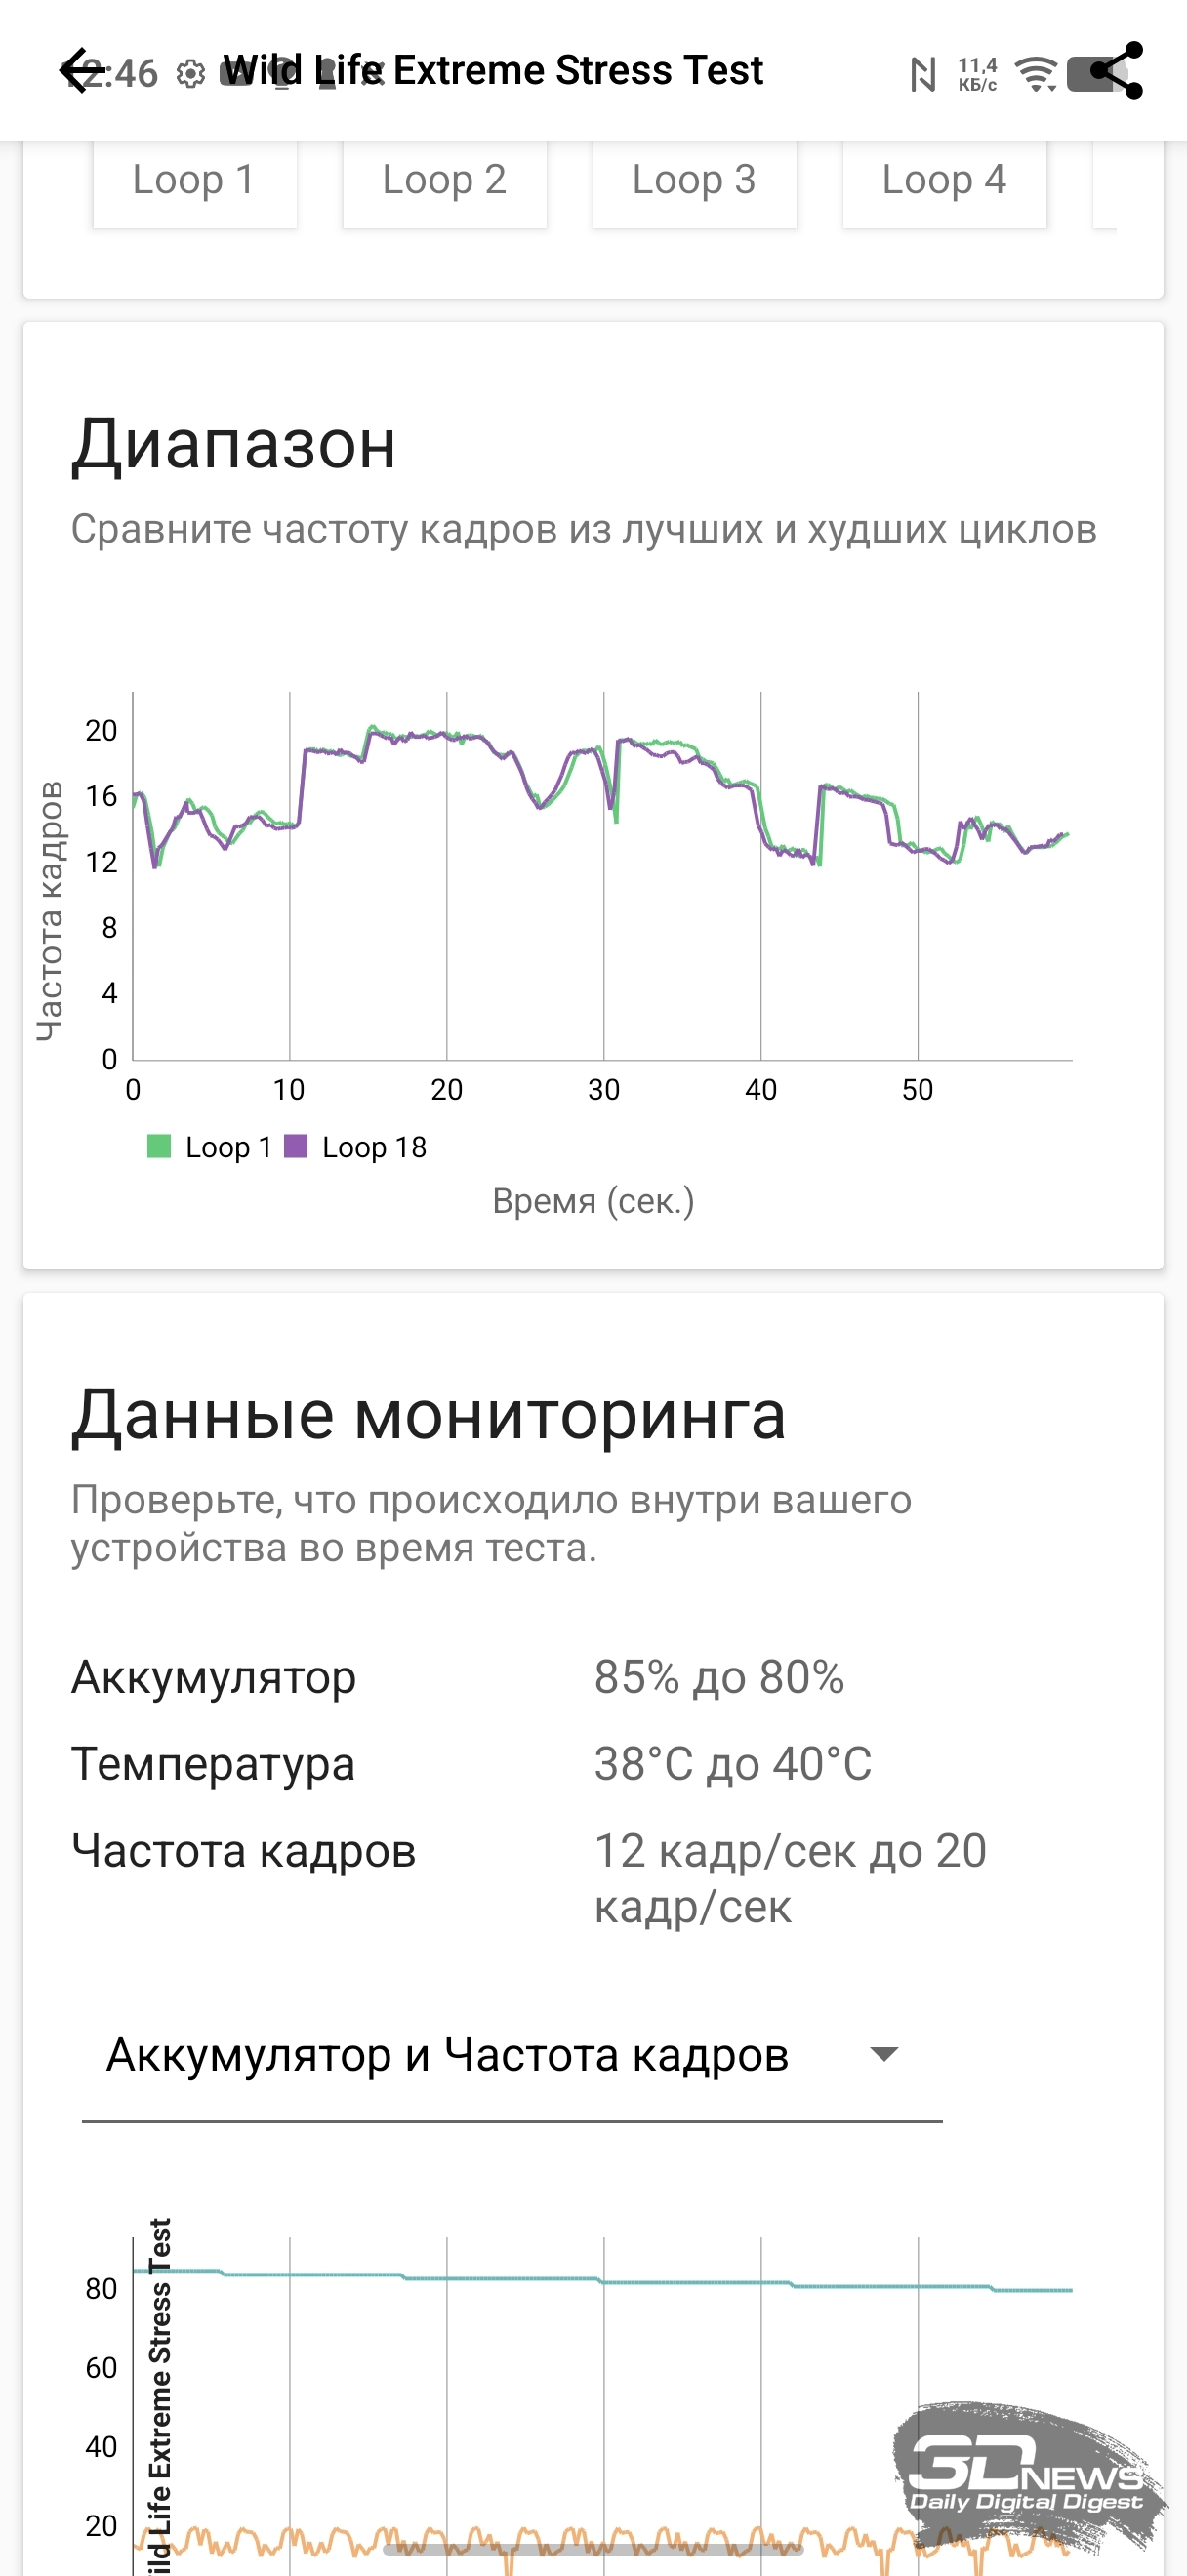Select the Loop 1 tab
The height and width of the screenshot is (2576, 1187).
(195, 181)
